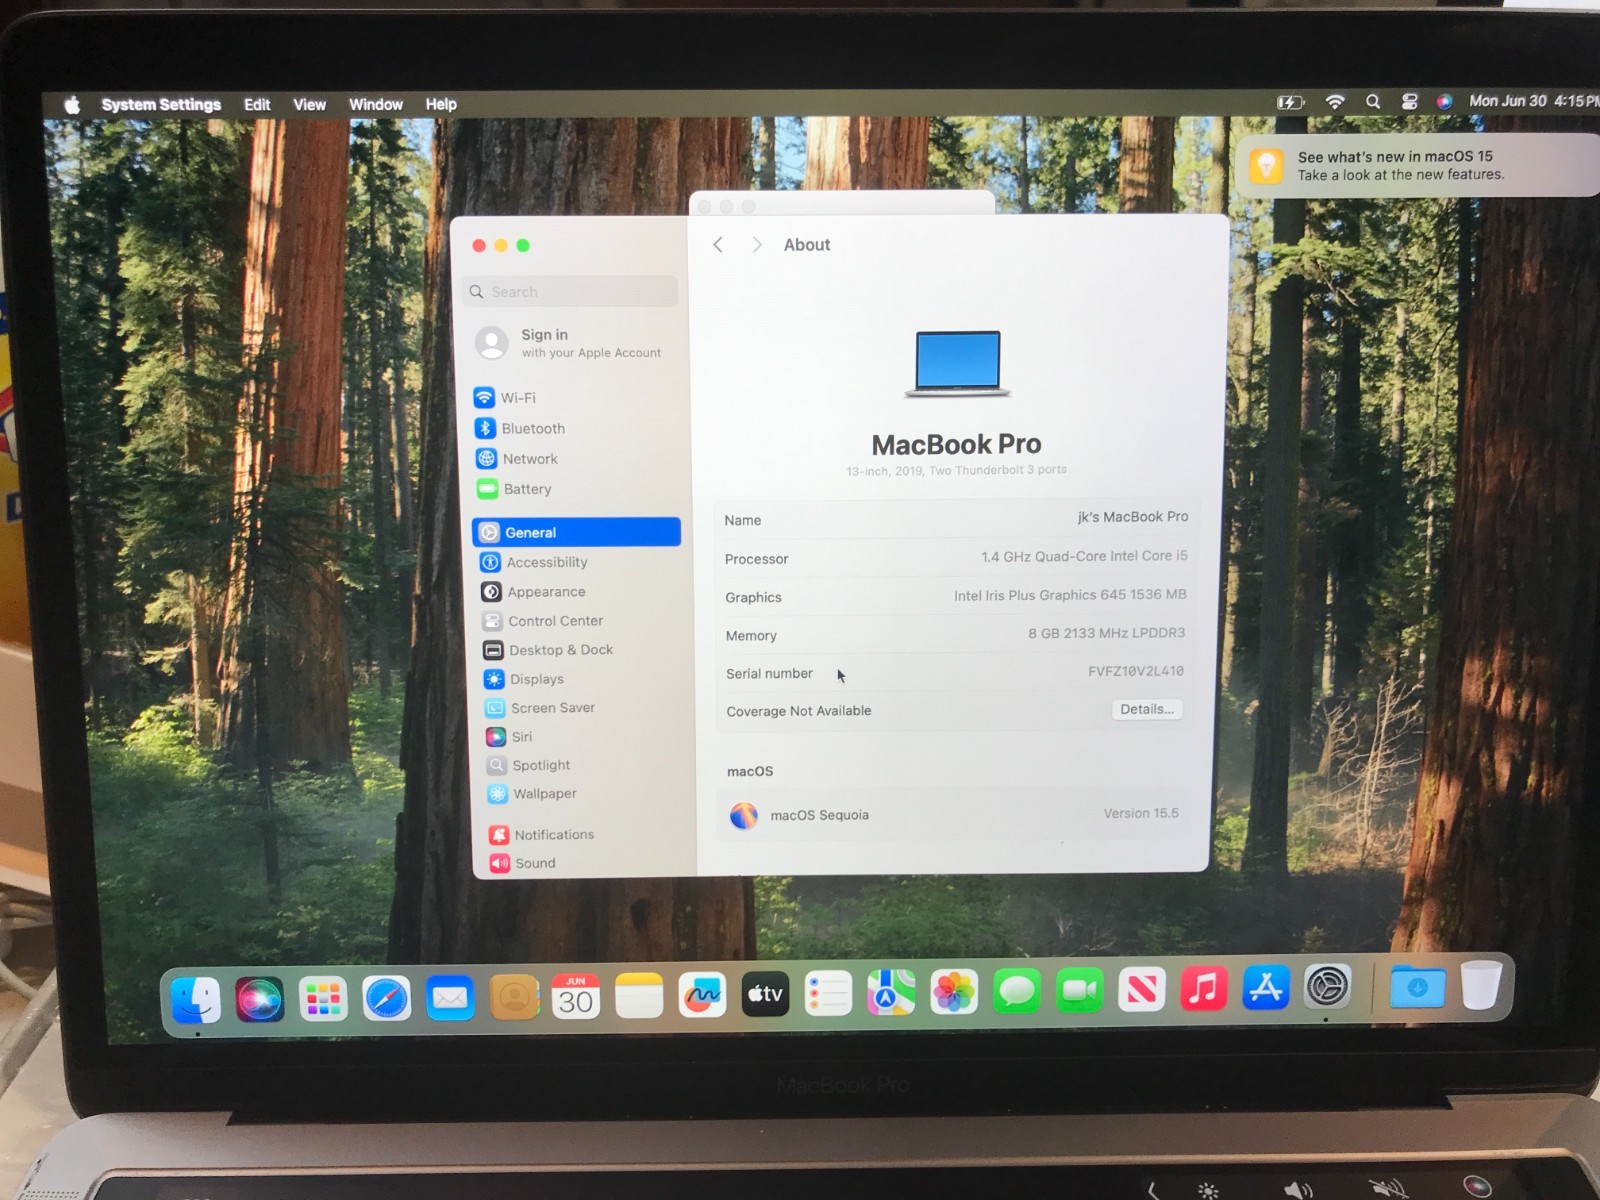Click the computer name jk's MacBook Pro

pos(1133,517)
